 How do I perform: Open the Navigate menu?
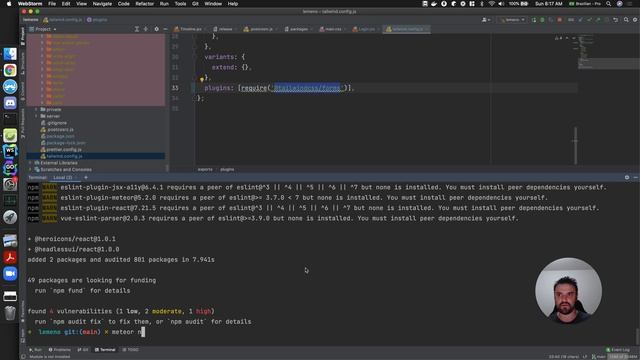pyautogui.click(x=102, y=4)
